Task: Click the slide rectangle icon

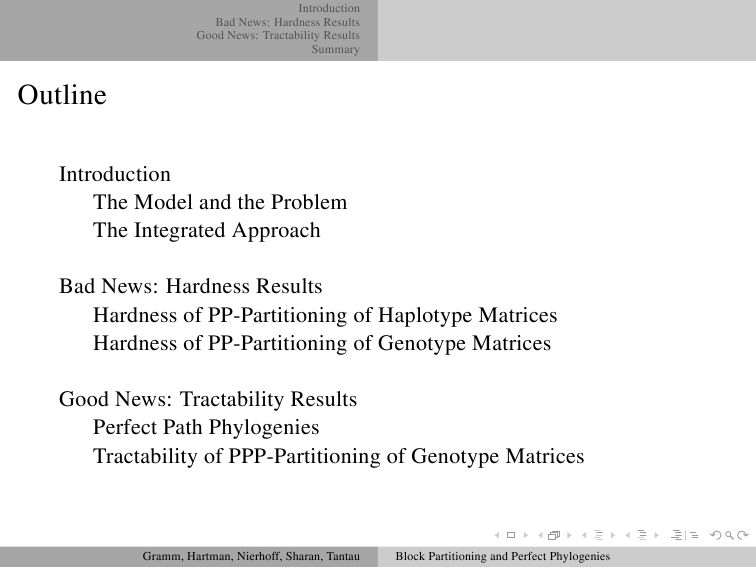Action: (511, 535)
